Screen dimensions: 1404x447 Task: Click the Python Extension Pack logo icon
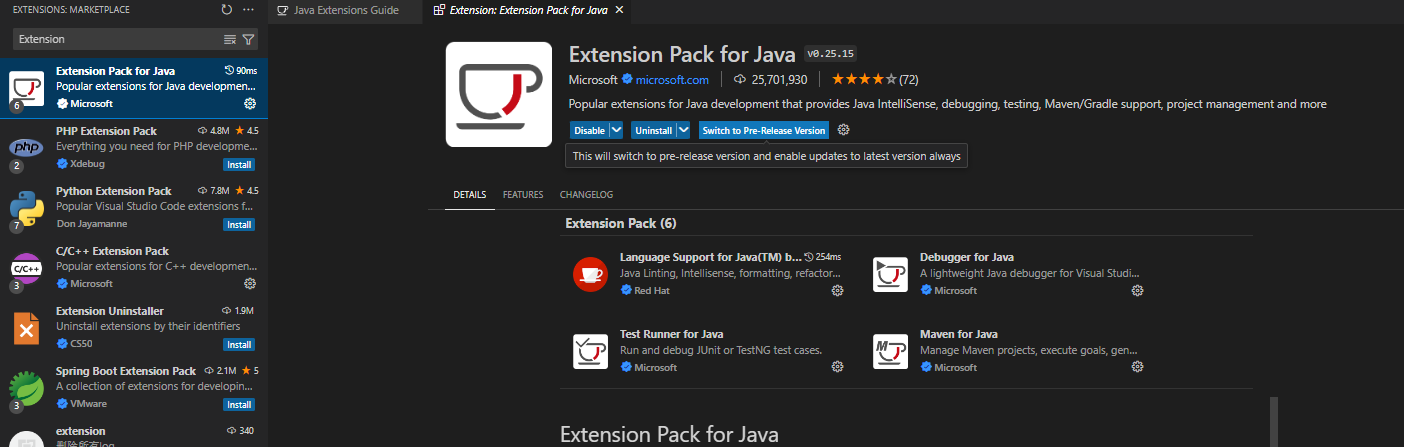pos(26,207)
